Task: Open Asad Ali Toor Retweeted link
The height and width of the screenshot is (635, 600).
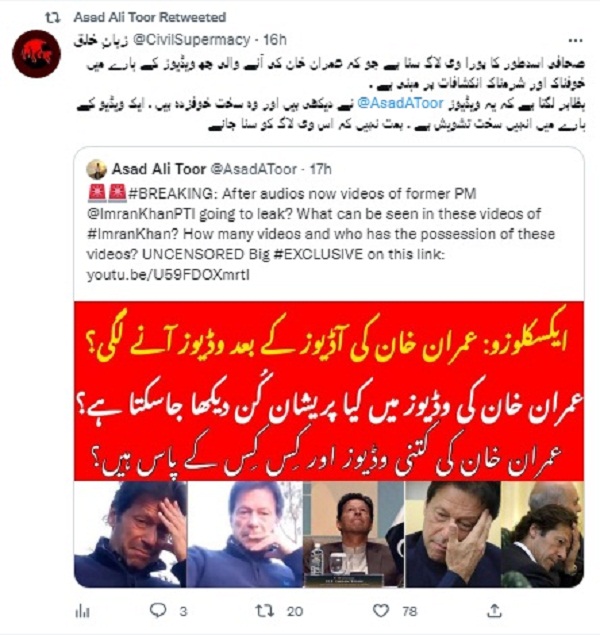Action: point(150,17)
